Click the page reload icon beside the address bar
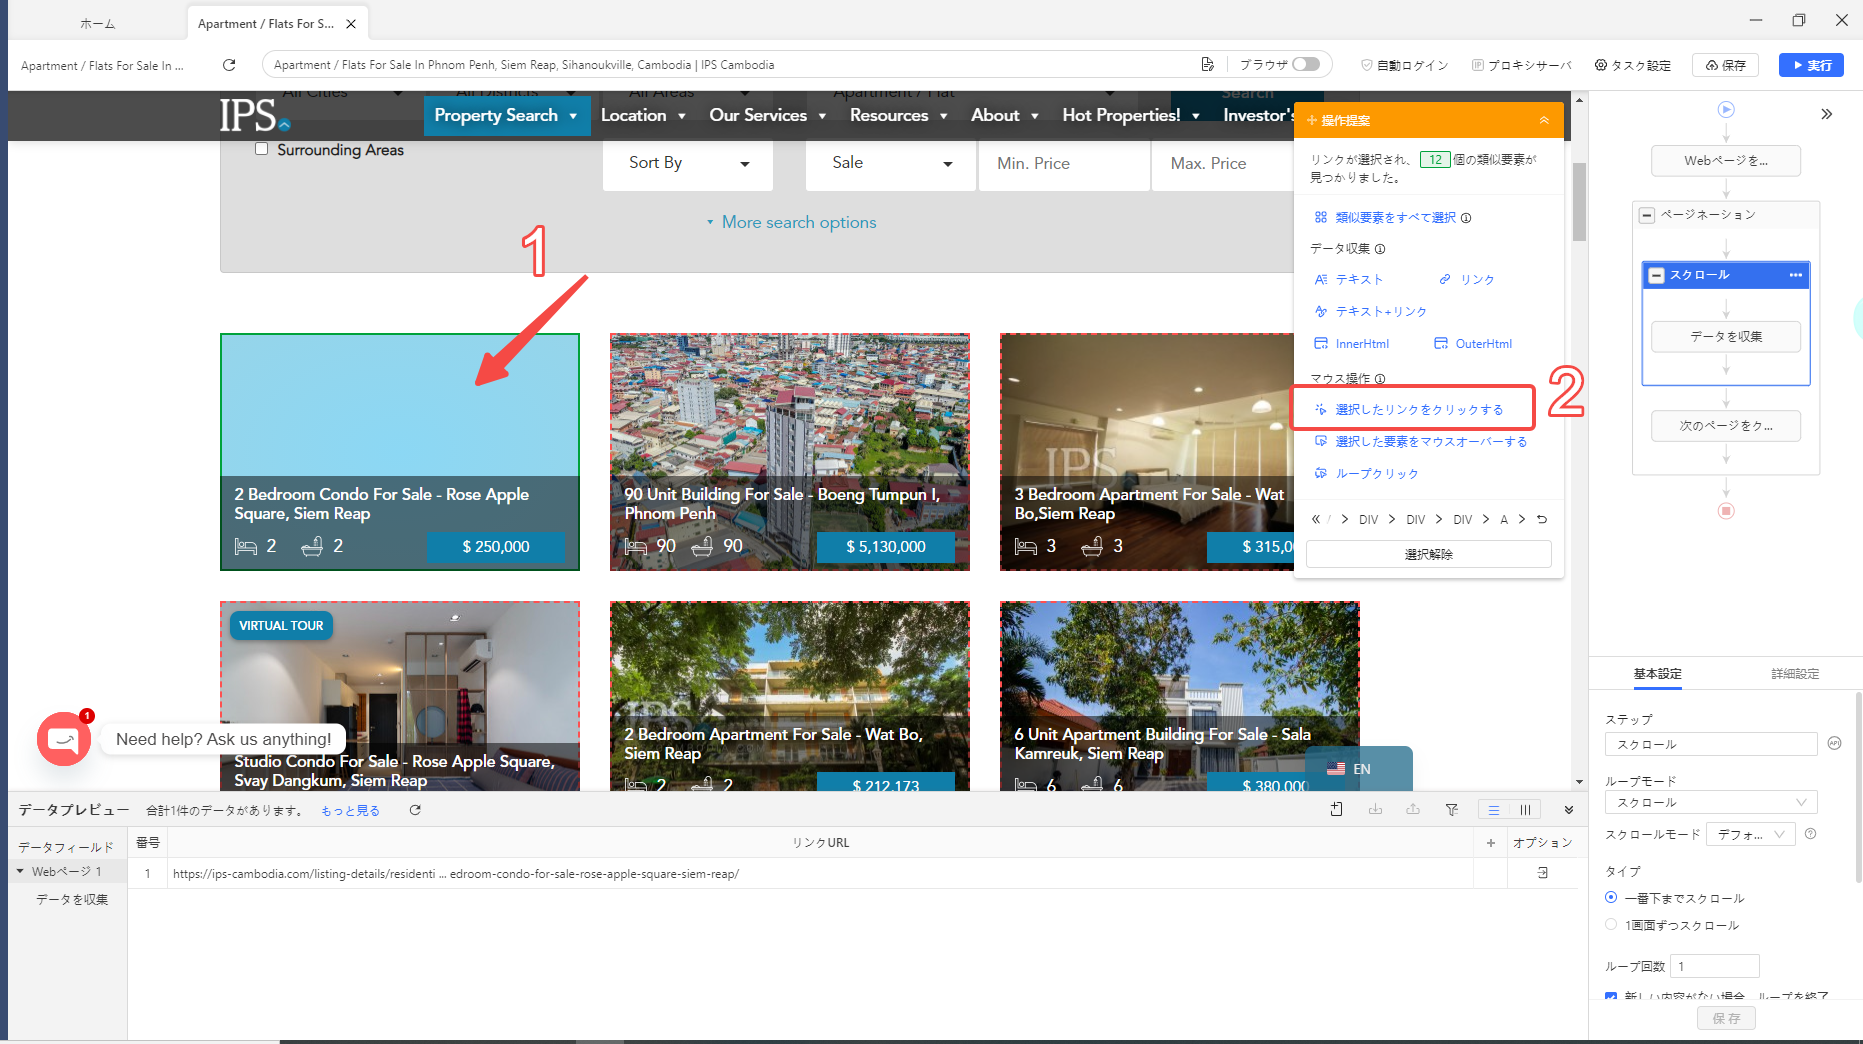1863x1044 pixels. 229,65
